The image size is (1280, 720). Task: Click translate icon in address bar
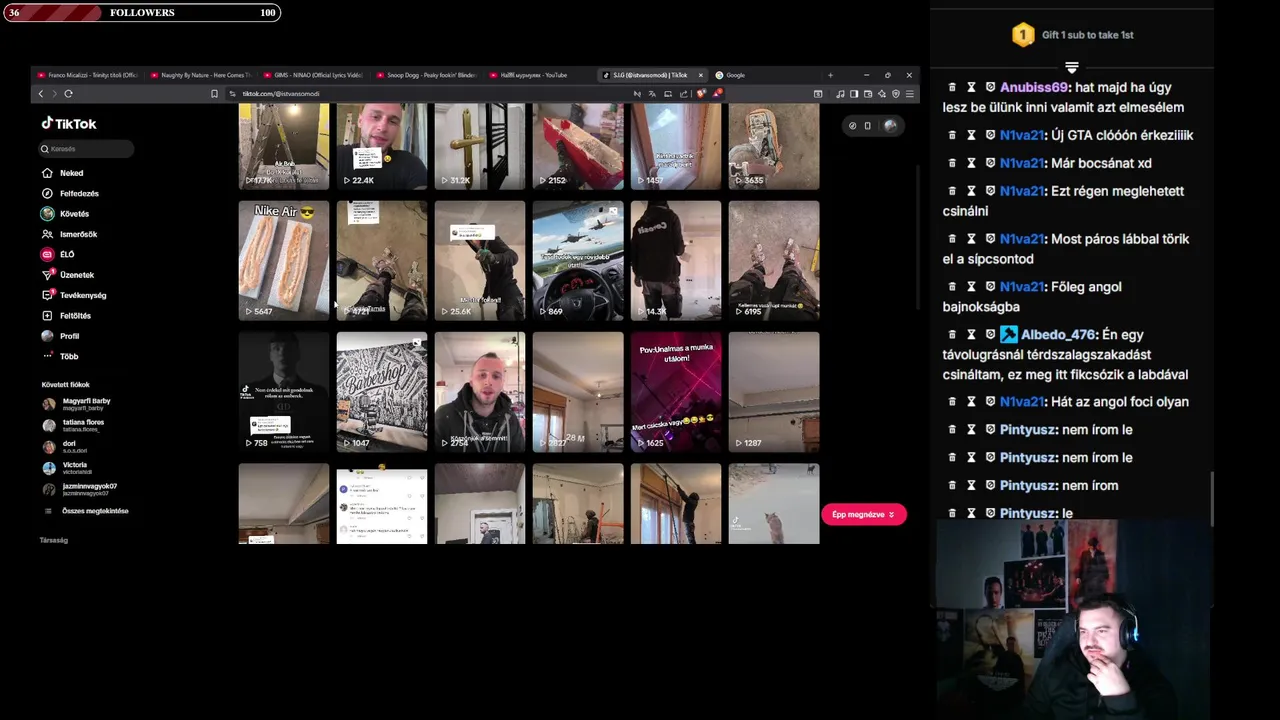pyautogui.click(x=653, y=94)
